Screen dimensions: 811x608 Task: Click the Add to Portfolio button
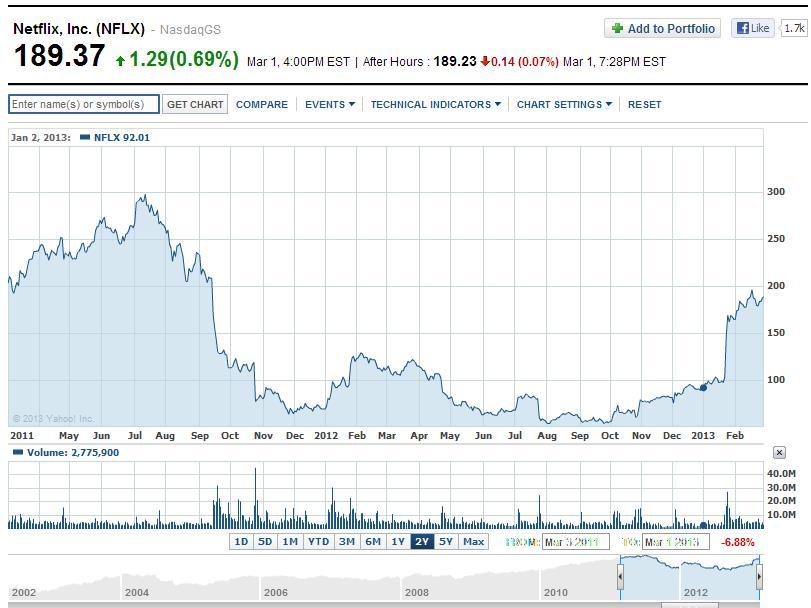pyautogui.click(x=663, y=28)
